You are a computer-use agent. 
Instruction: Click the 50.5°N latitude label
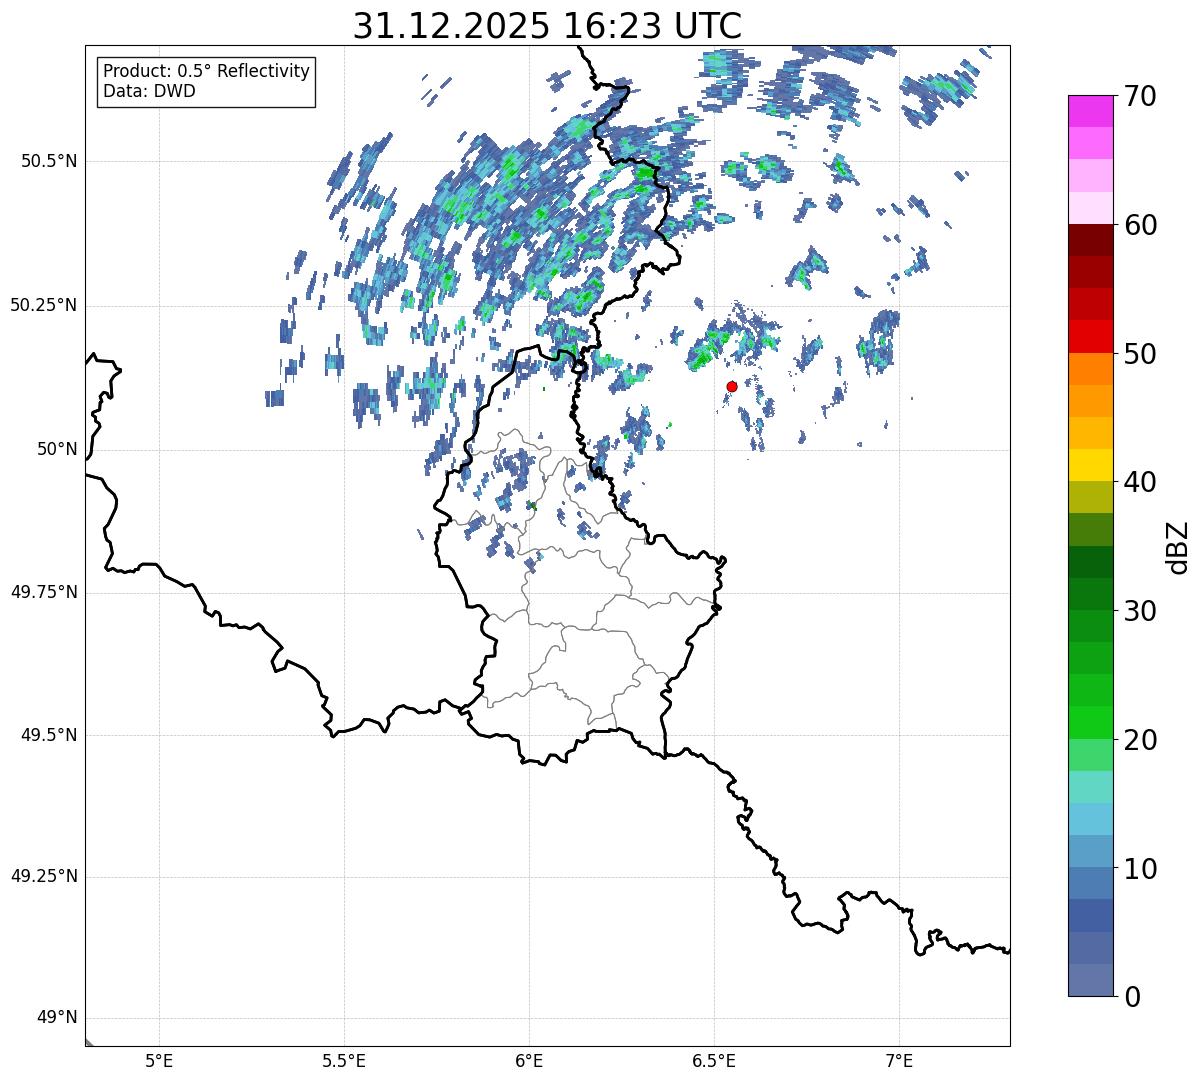coord(49,161)
